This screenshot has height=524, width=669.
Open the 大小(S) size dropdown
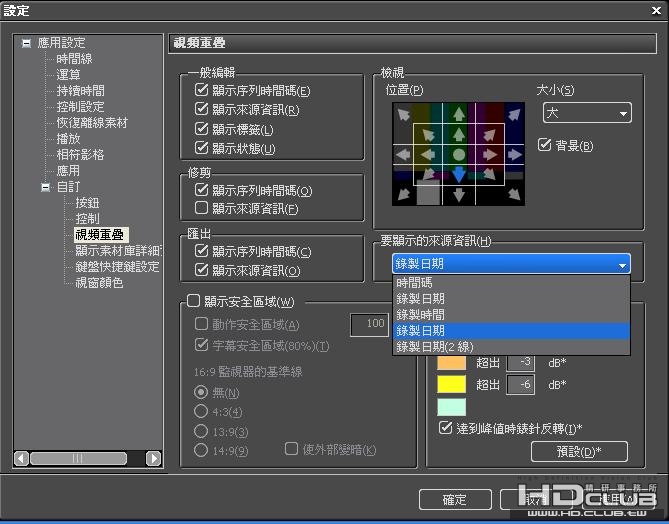pyautogui.click(x=587, y=113)
